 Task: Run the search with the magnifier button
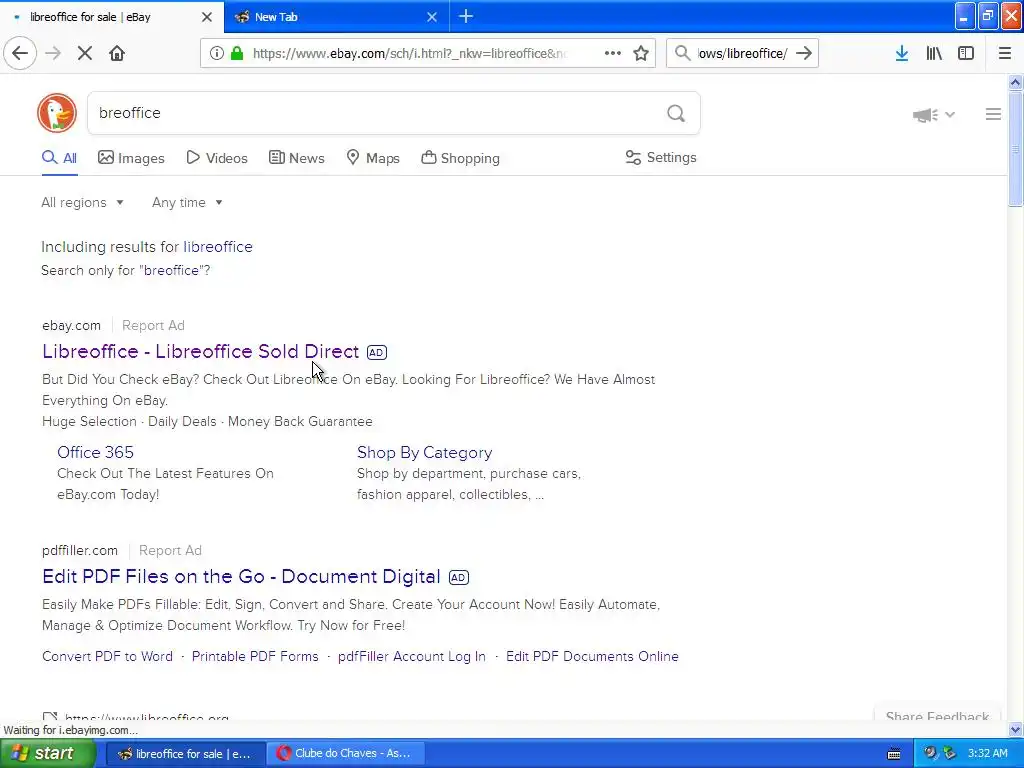[676, 114]
